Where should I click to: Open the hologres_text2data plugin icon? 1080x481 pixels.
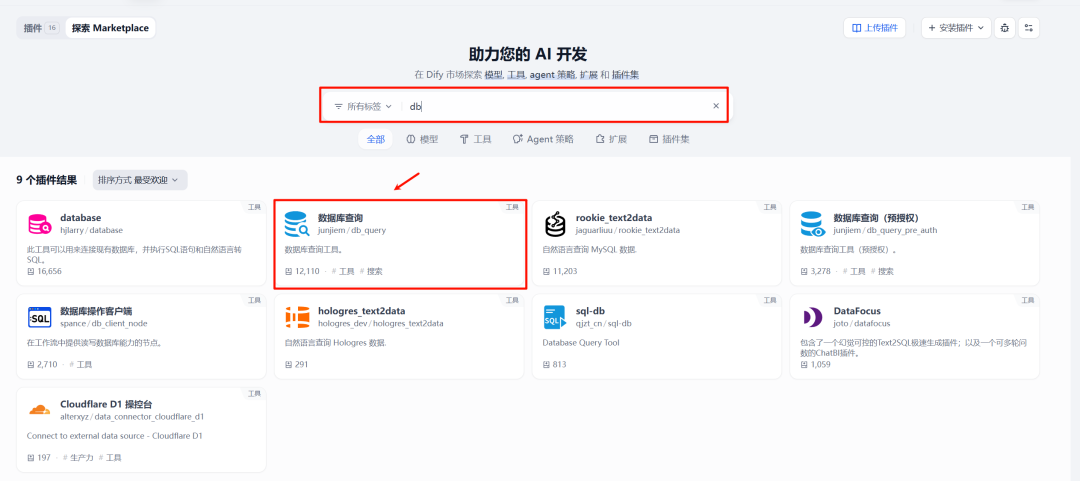(x=297, y=317)
